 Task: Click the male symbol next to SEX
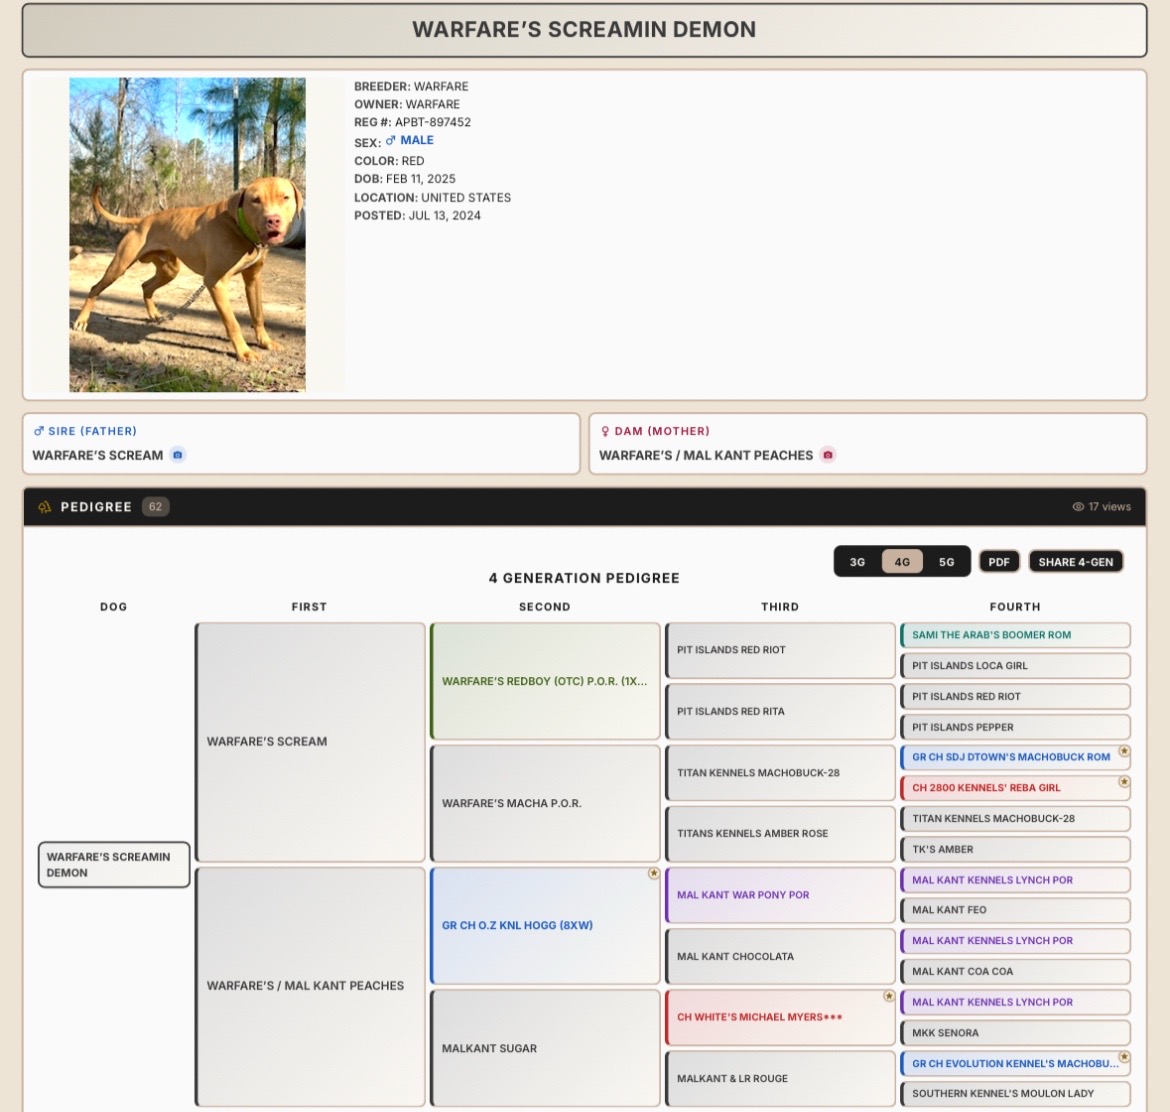point(390,140)
